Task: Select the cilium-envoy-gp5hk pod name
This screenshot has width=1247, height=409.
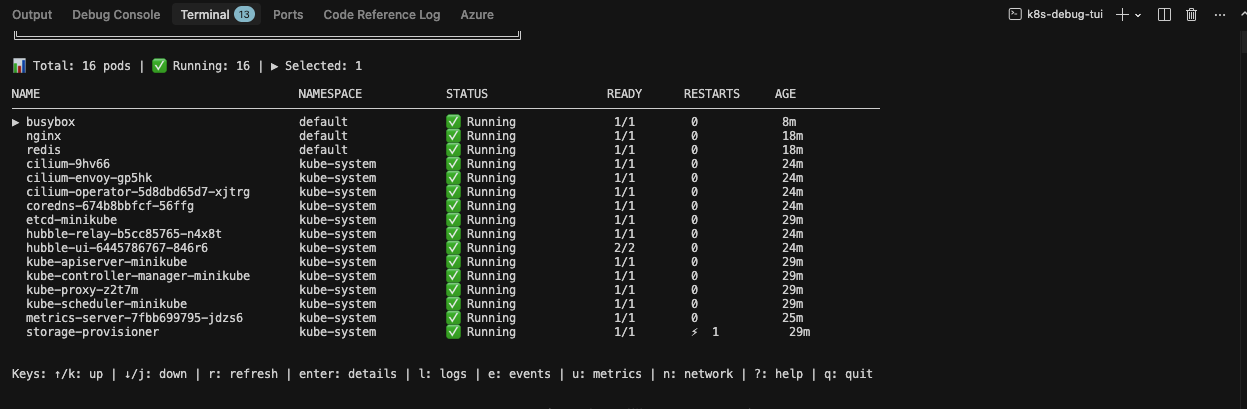Action: pos(89,178)
